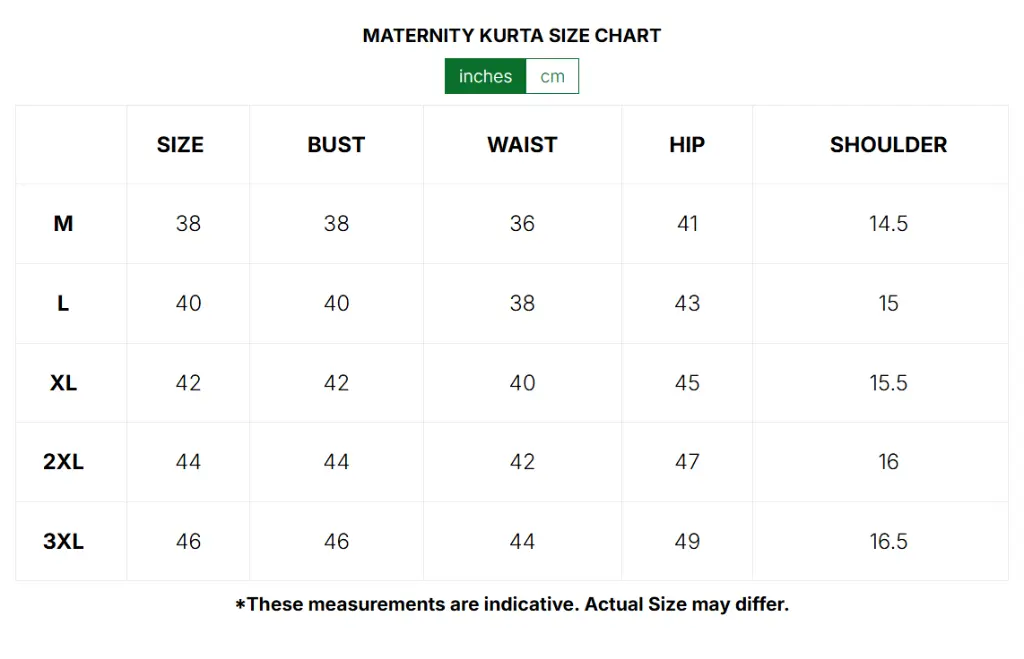Click the hip value 49 for 3XL

click(x=687, y=540)
